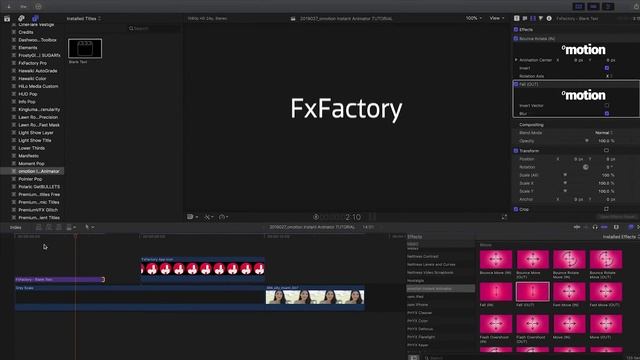
Task: Expand the Animation Center disclosure triangle
Action: (x=516, y=60)
